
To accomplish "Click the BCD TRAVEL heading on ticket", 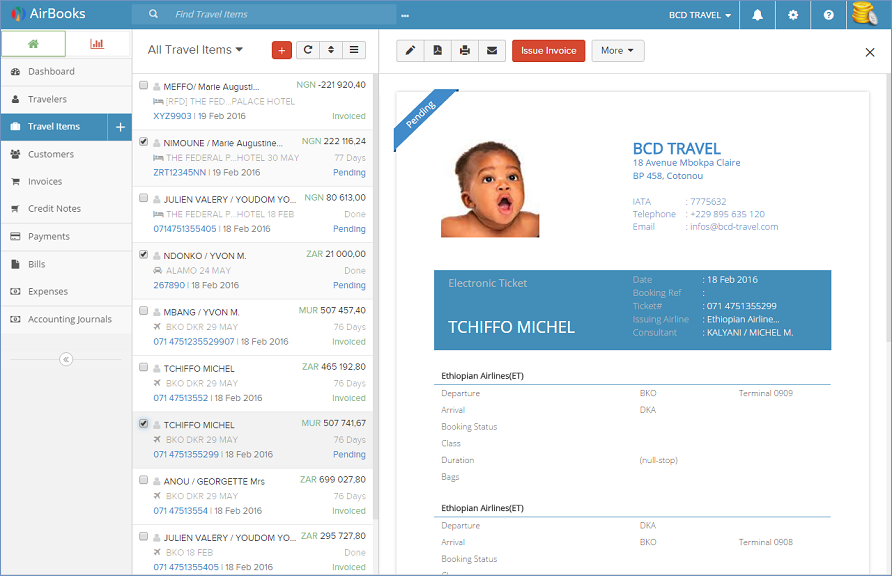I will click(677, 149).
